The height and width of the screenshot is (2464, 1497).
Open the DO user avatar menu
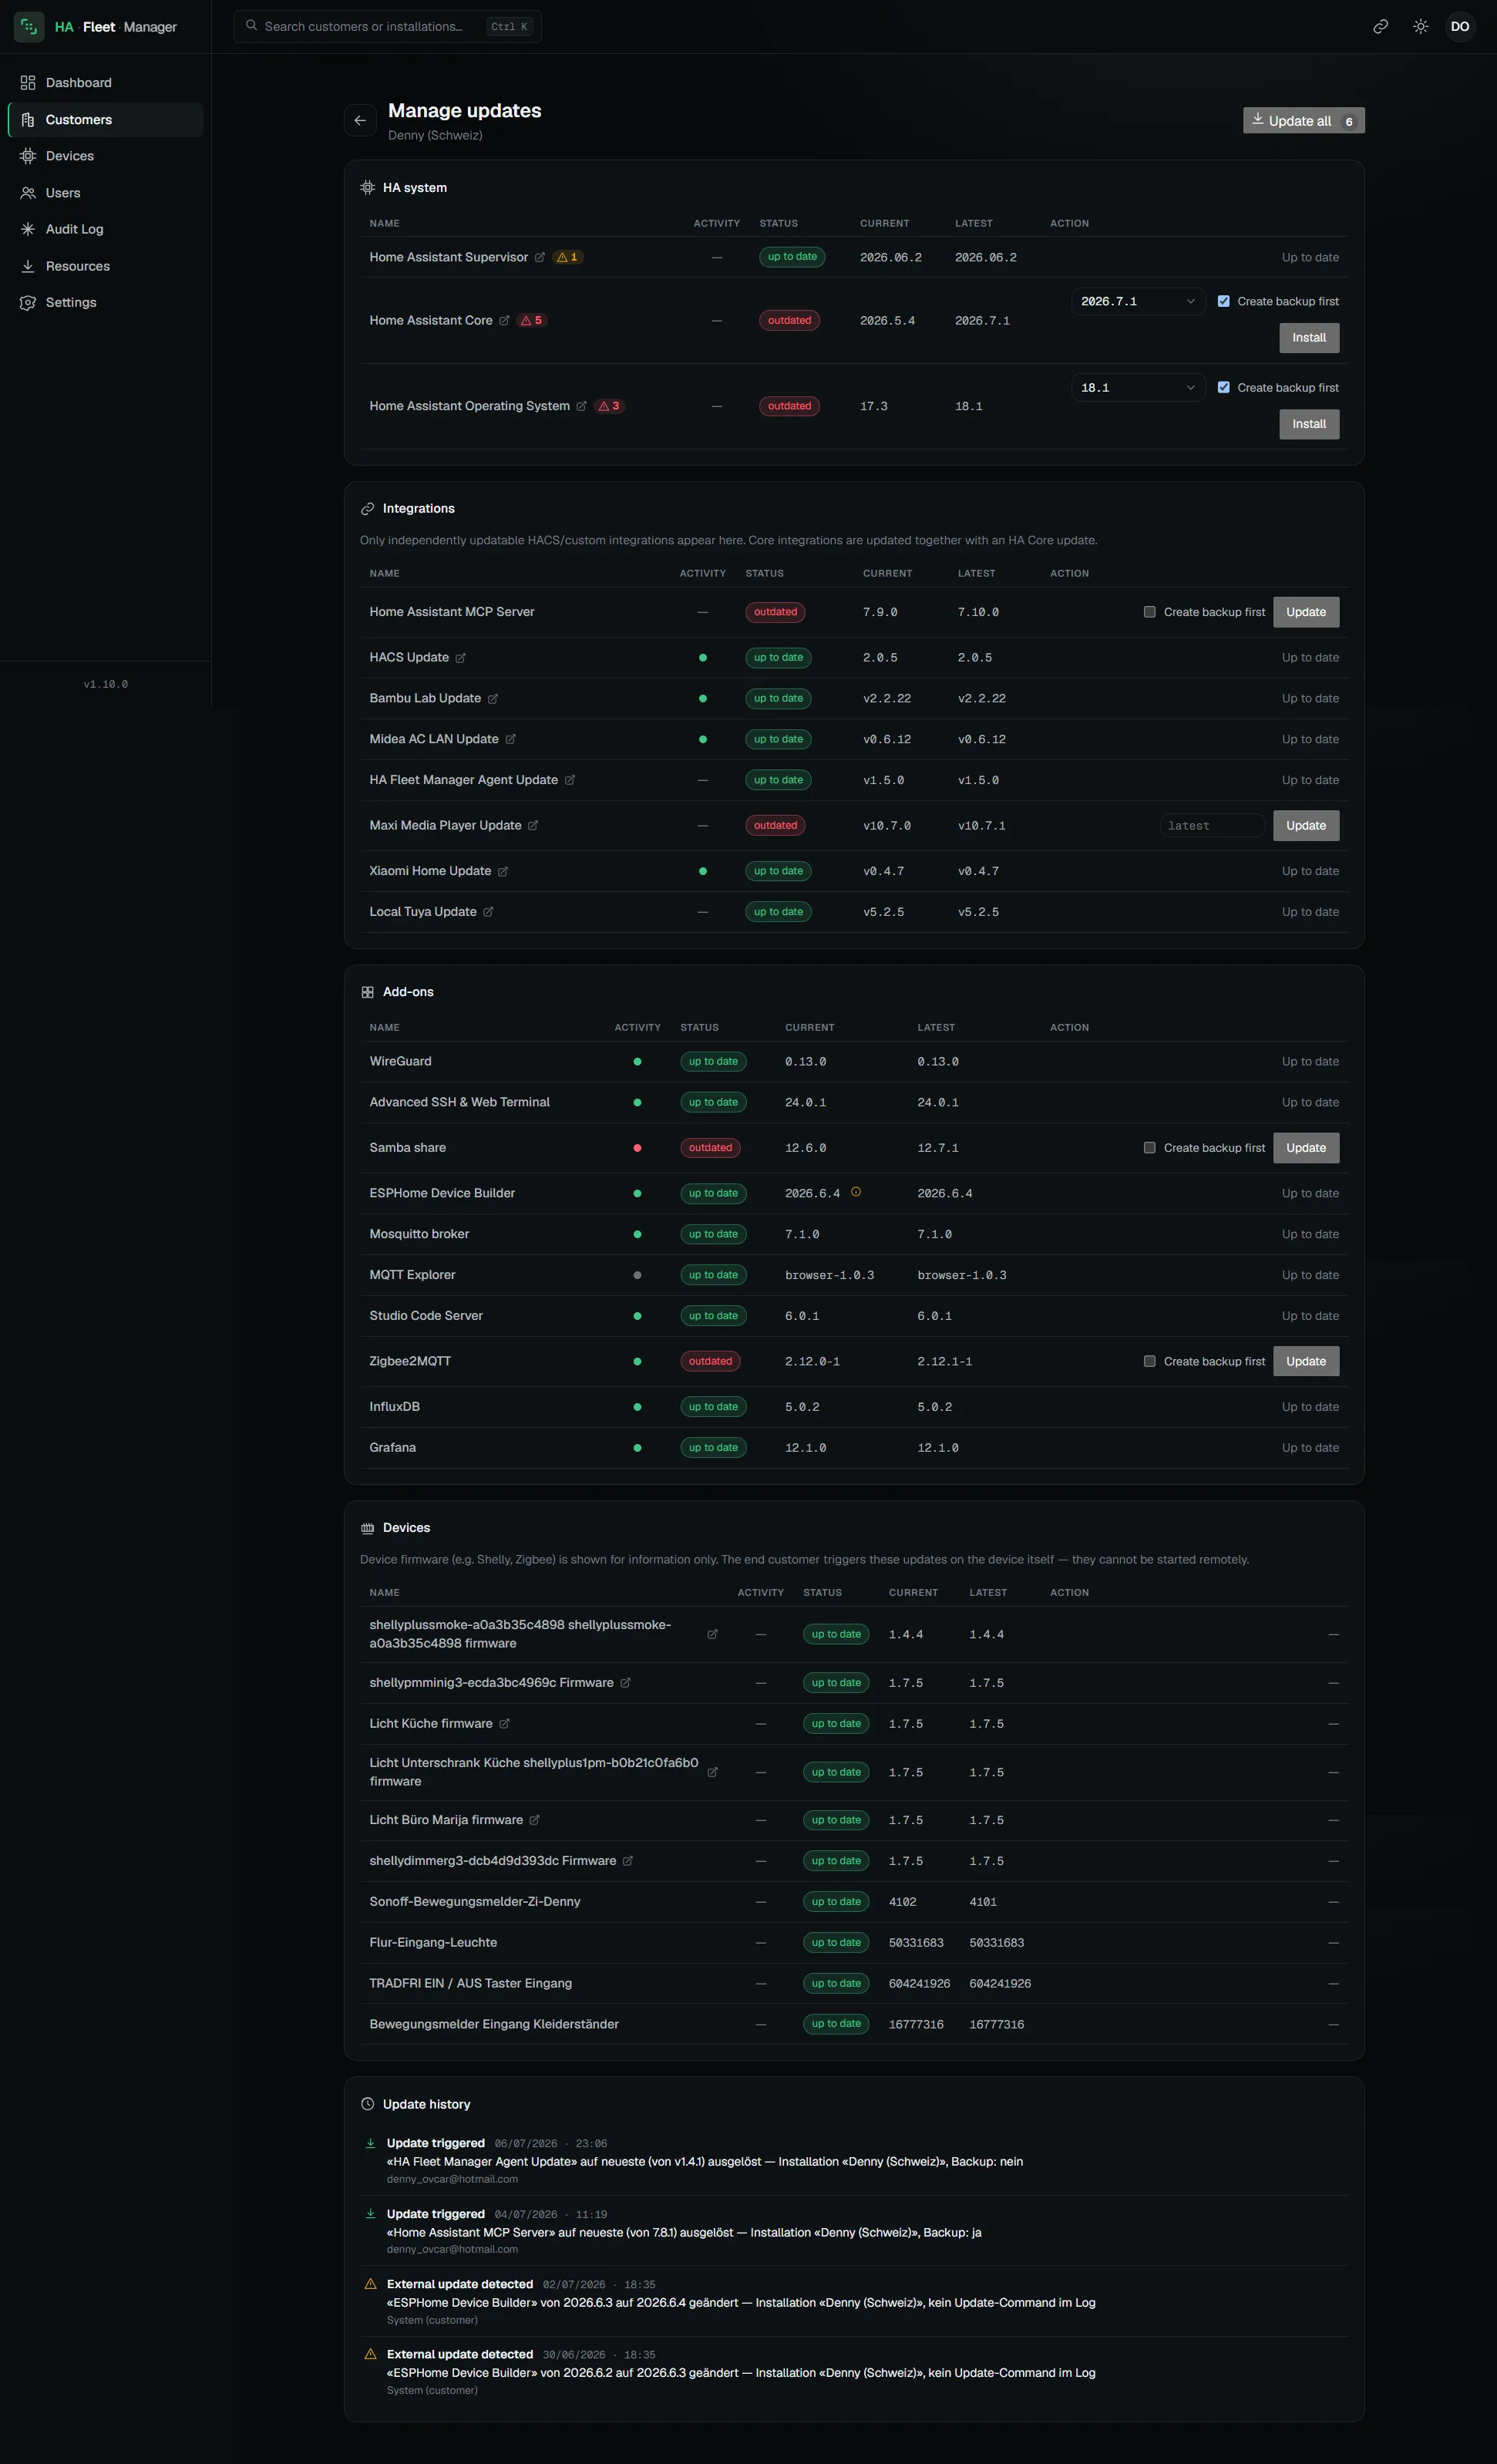click(1460, 27)
